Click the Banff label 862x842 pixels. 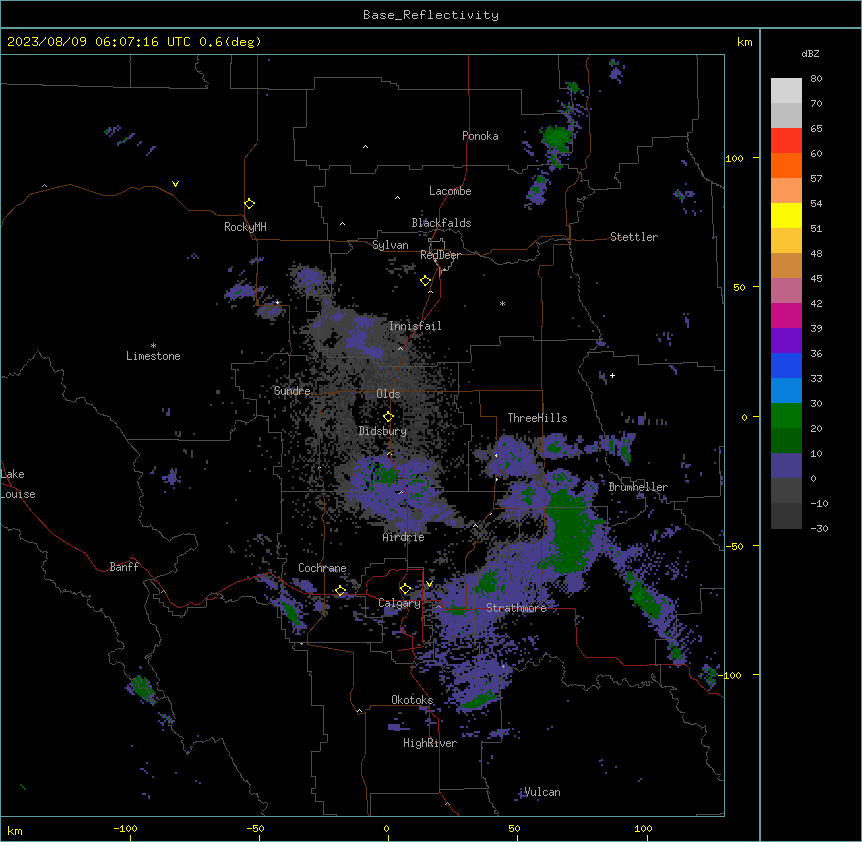(124, 567)
